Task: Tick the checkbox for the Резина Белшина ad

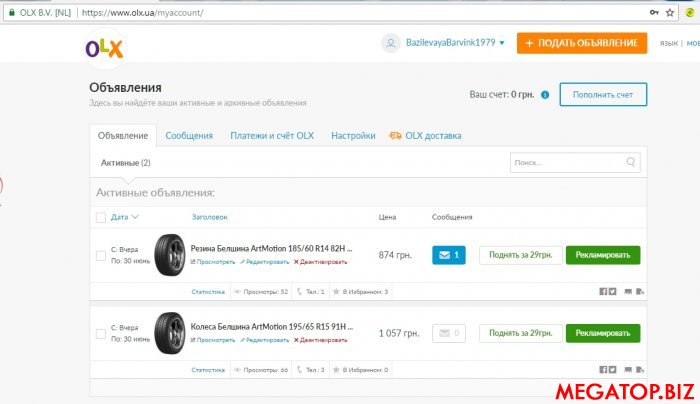Action: [101, 256]
